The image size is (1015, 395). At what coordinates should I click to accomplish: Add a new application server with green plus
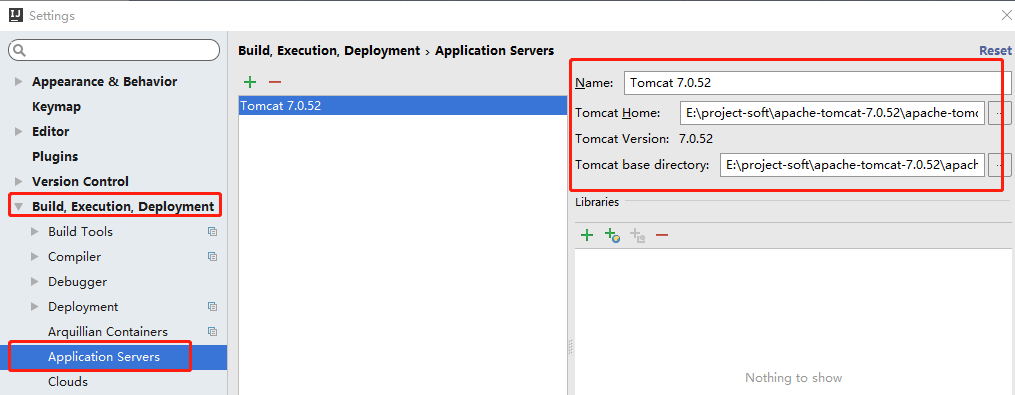(x=250, y=82)
